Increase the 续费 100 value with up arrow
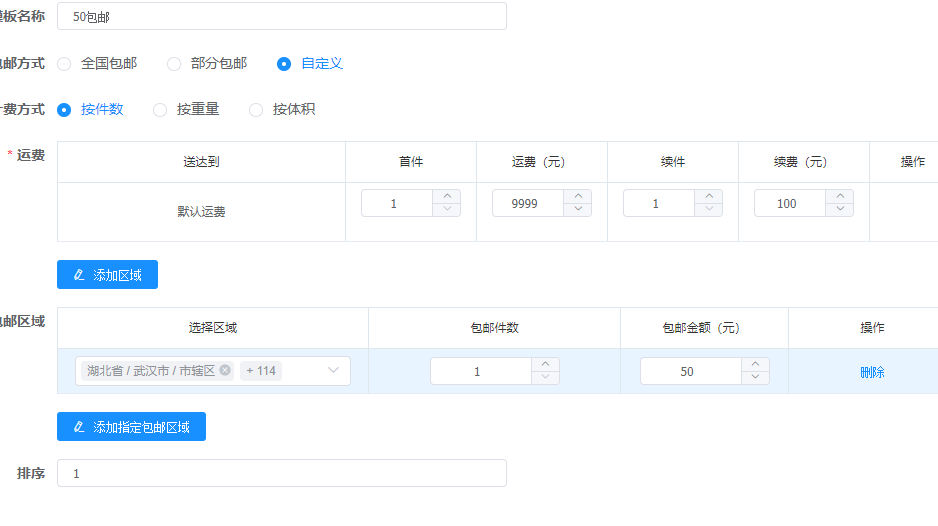 pyautogui.click(x=840, y=196)
